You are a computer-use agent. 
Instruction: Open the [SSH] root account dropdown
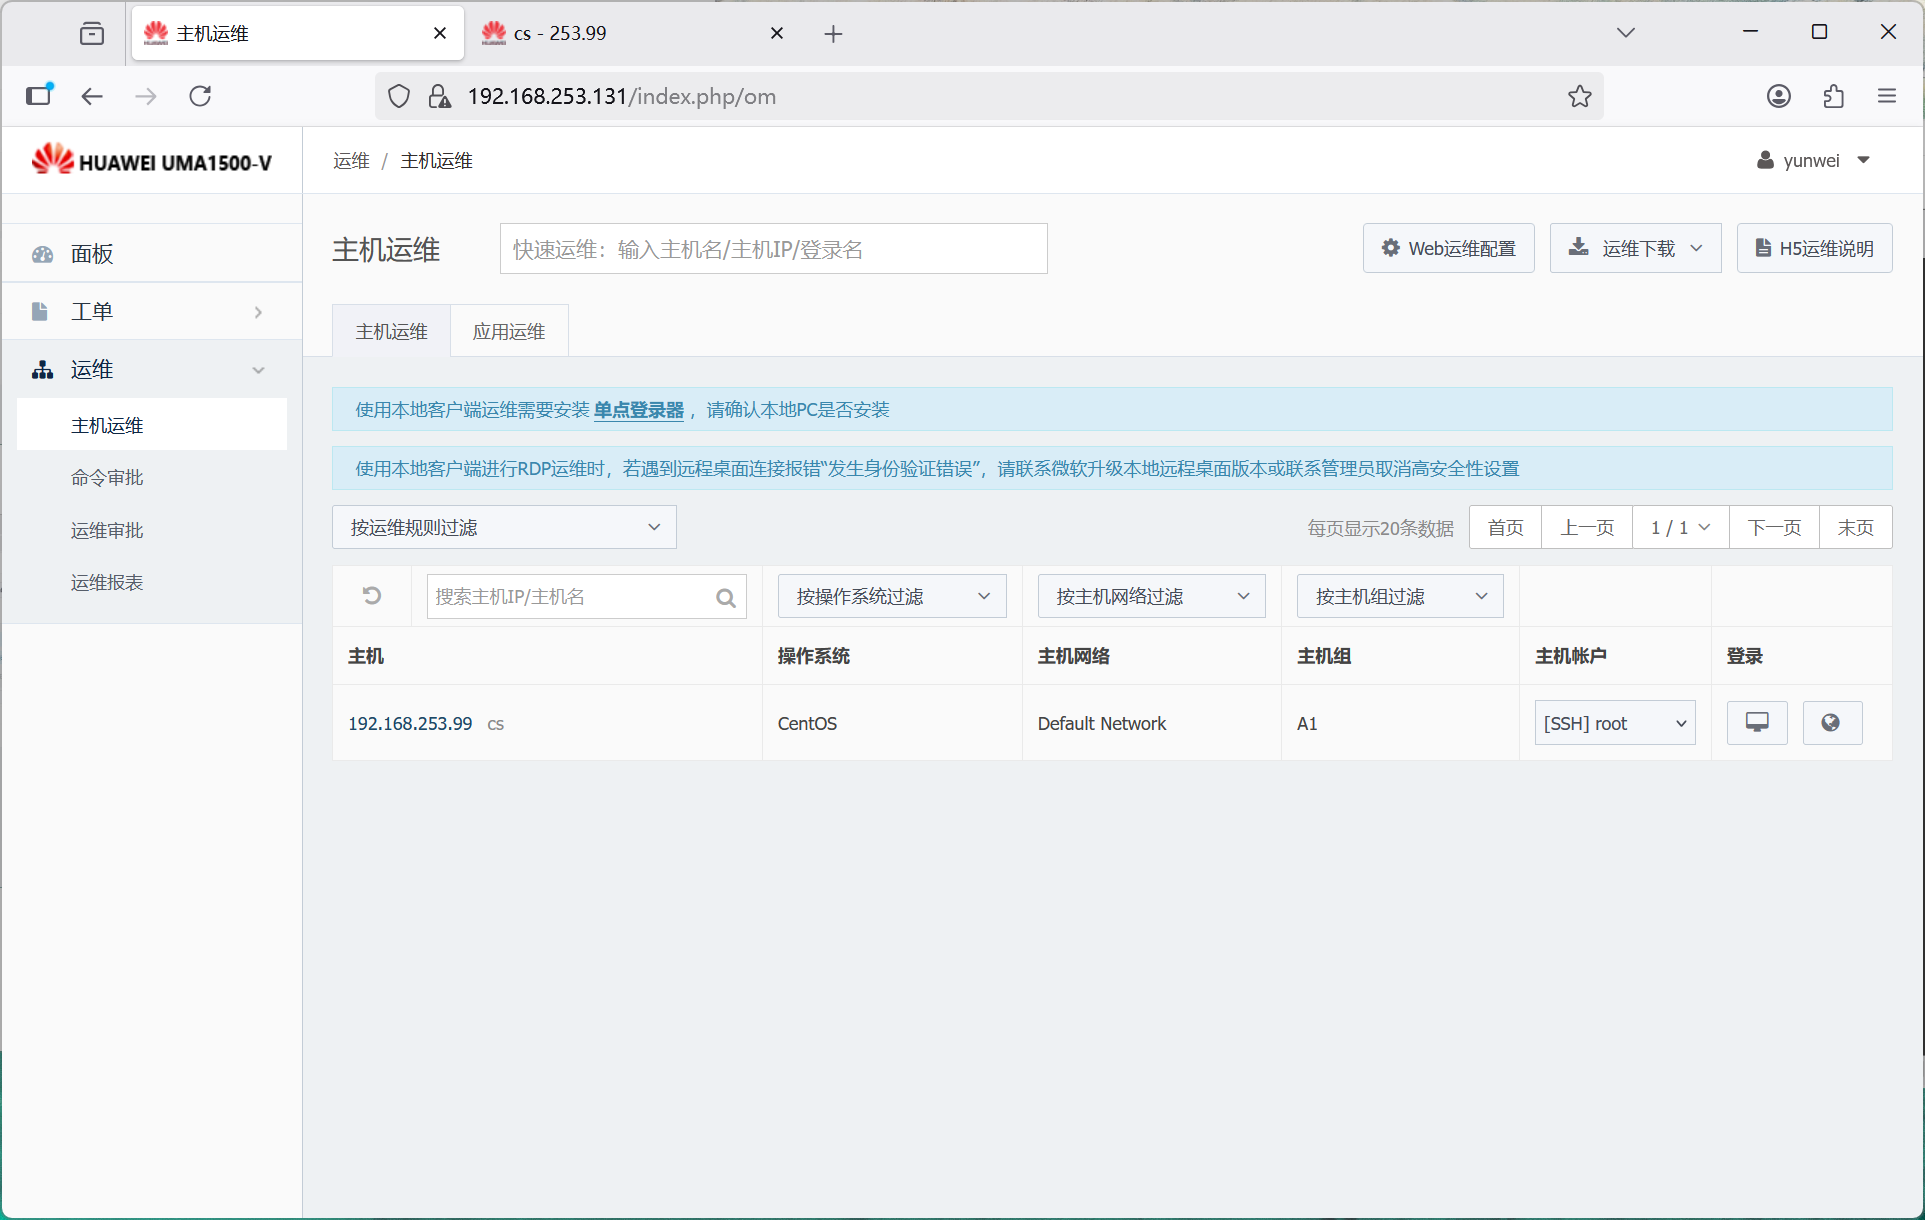1614,723
